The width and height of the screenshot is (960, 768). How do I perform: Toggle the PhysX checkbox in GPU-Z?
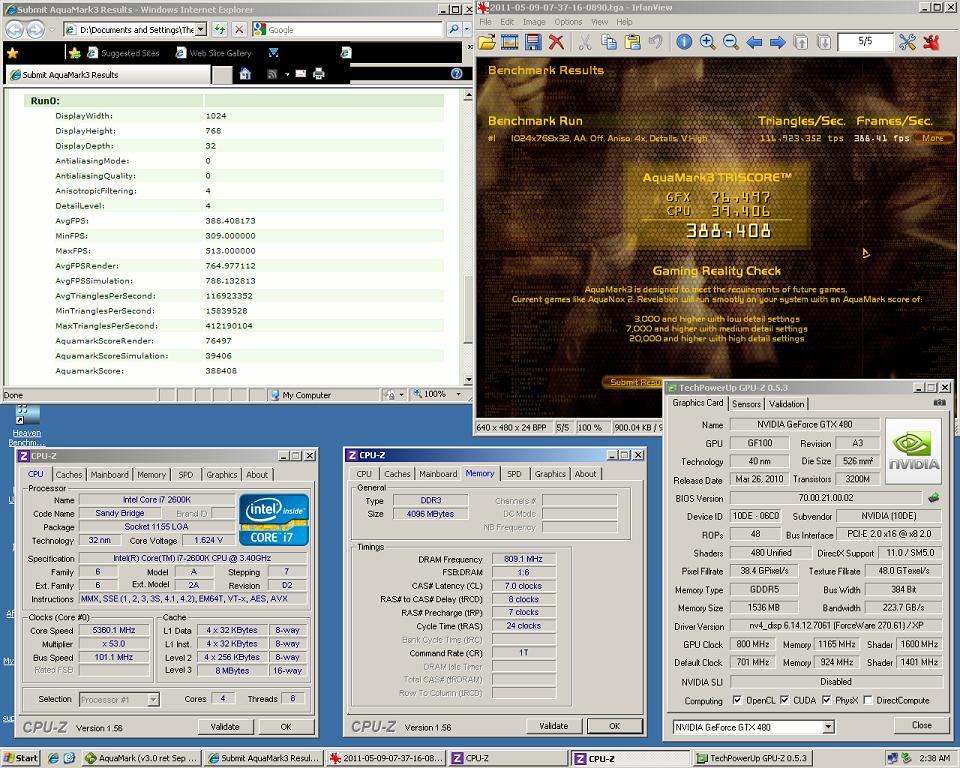coord(827,700)
